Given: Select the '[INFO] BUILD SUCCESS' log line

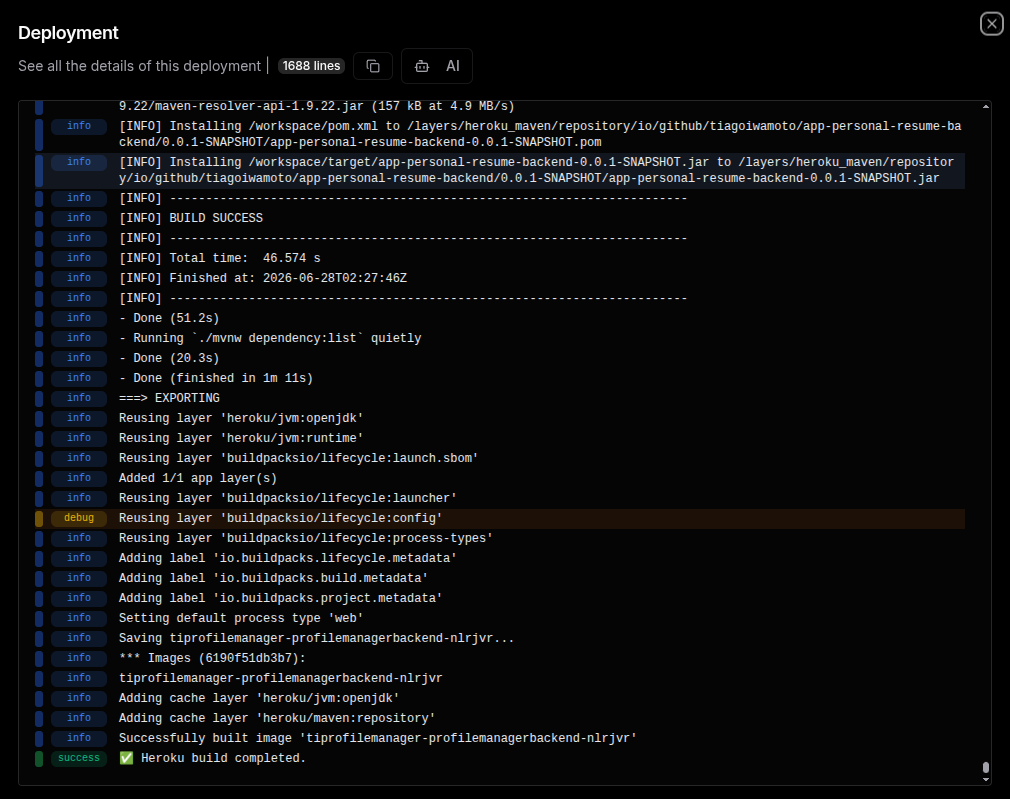Looking at the screenshot, I should point(499,218).
